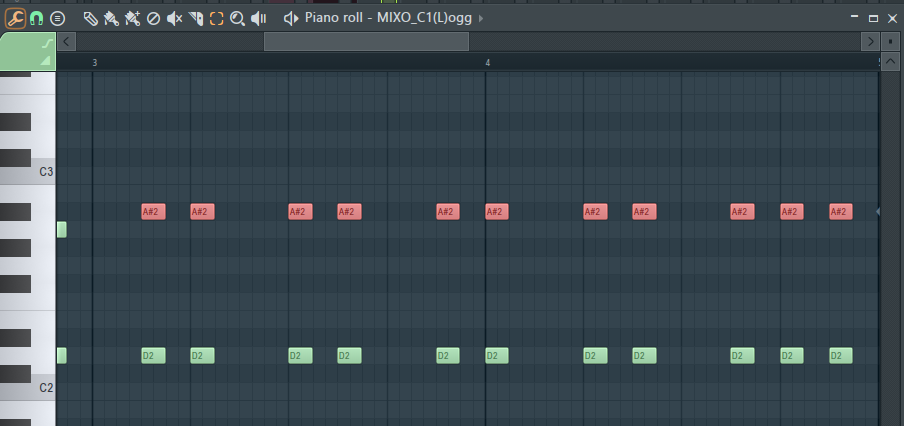Select the first A#2 note after bar 3

[153, 212]
